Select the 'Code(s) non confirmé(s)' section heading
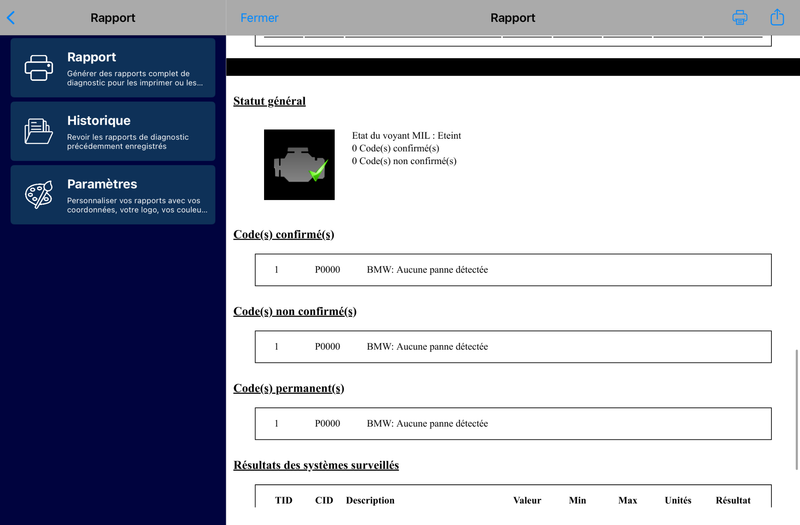 [x=295, y=312]
